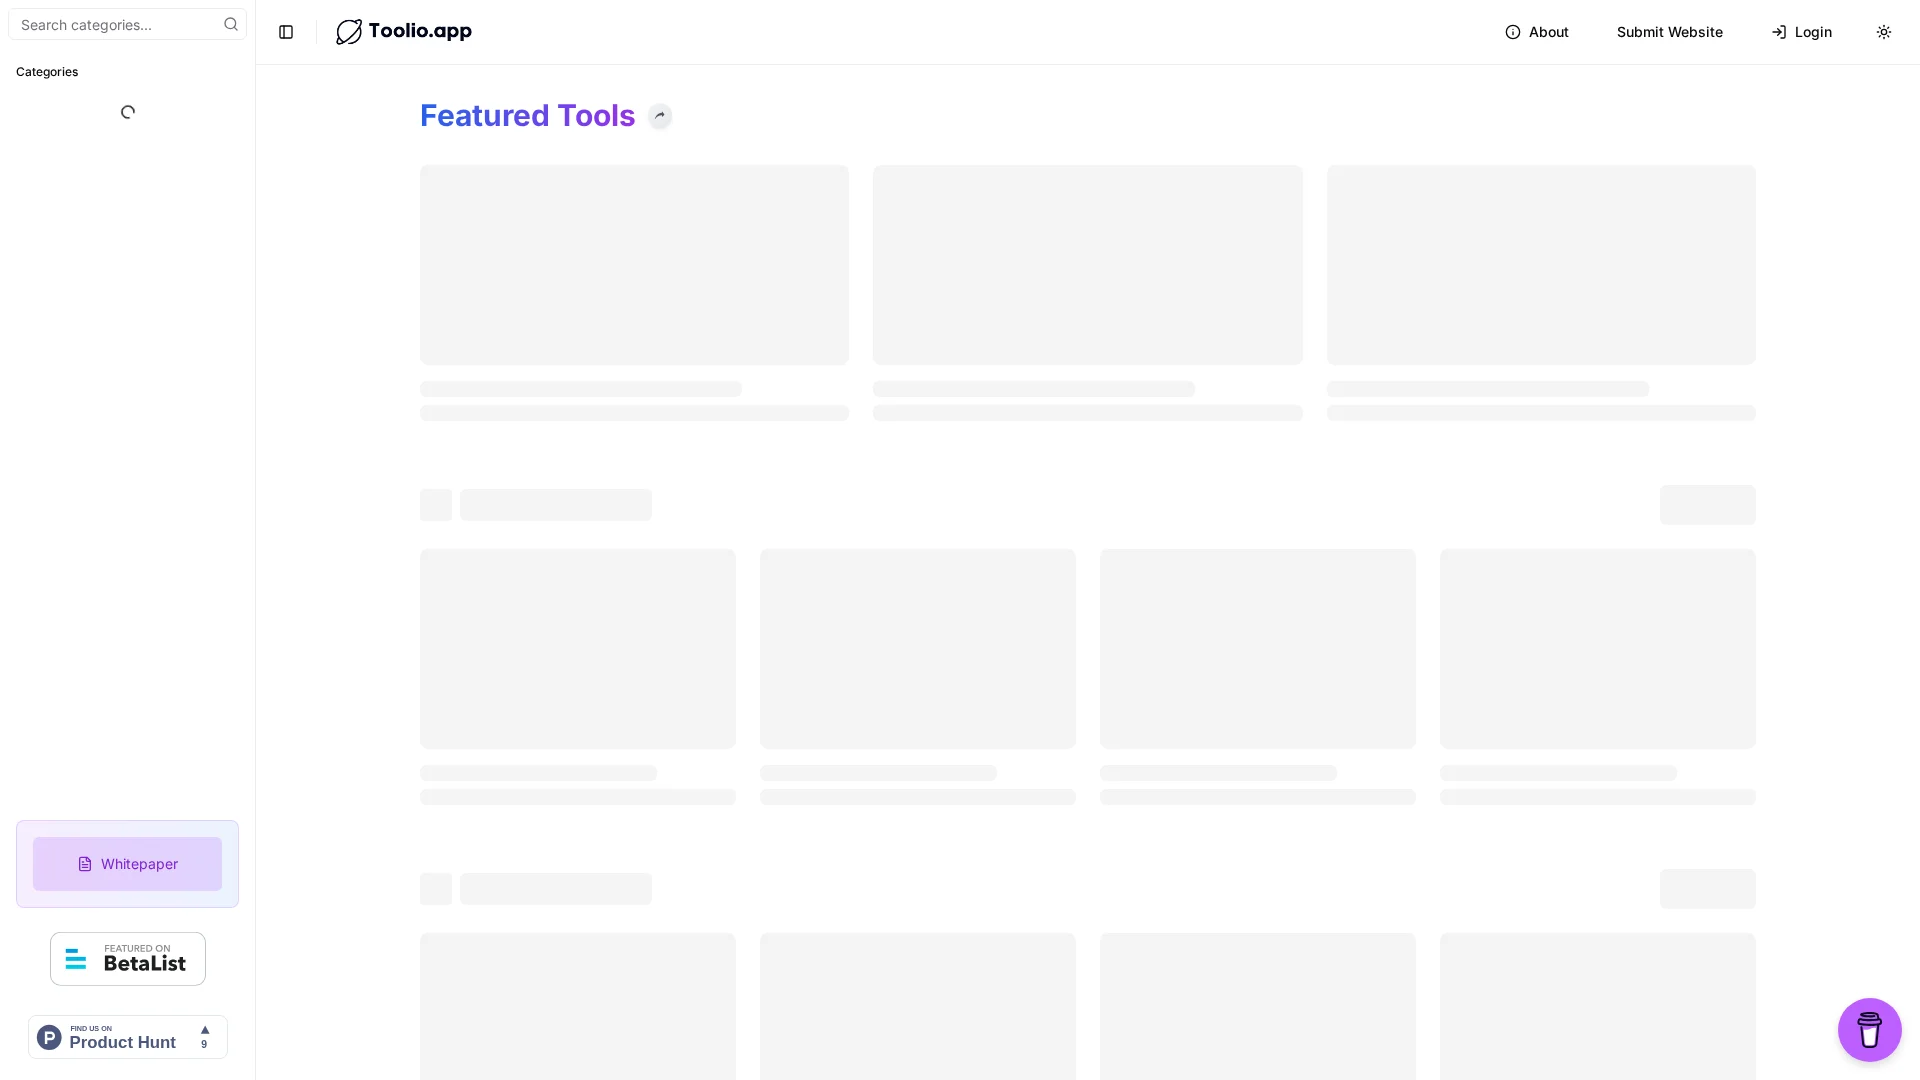Viewport: 1920px width, 1080px height.
Task: Click the Toolio.app planet logo
Action: [x=349, y=32]
